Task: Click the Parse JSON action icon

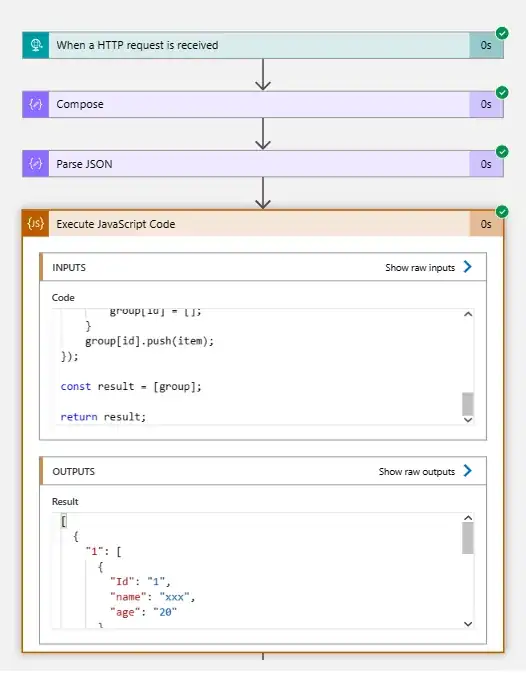Action: coord(35,164)
